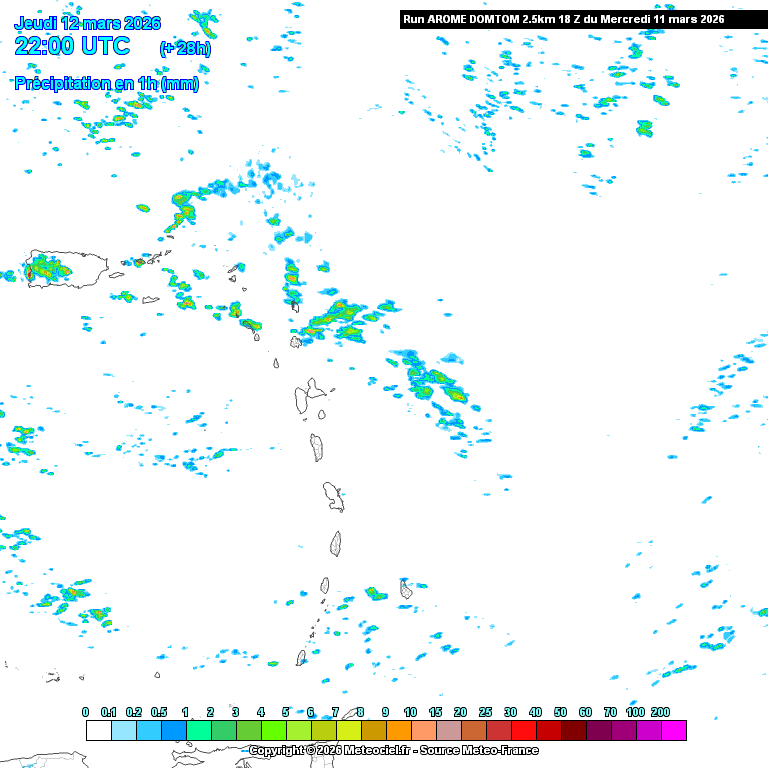Image resolution: width=768 pixels, height=768 pixels.
Task: Click the white 0 mm legend swatch
Action: pyautogui.click(x=99, y=731)
